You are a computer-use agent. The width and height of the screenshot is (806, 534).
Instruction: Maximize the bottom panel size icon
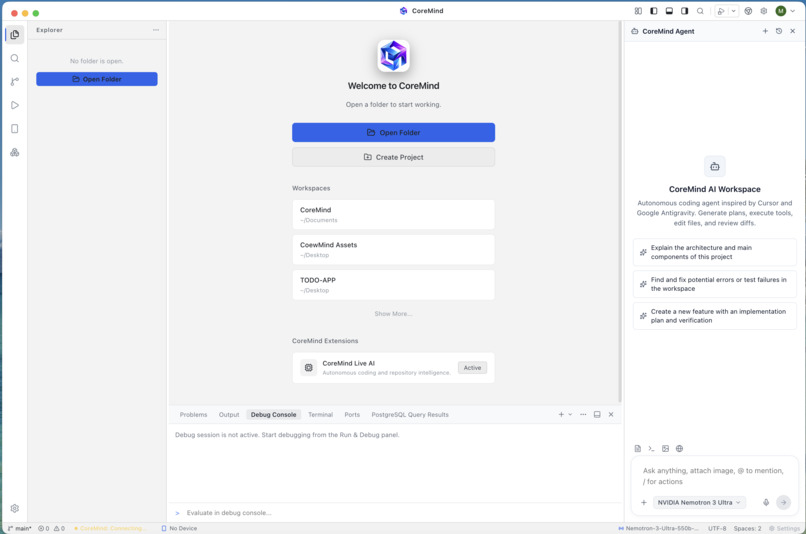pos(597,414)
